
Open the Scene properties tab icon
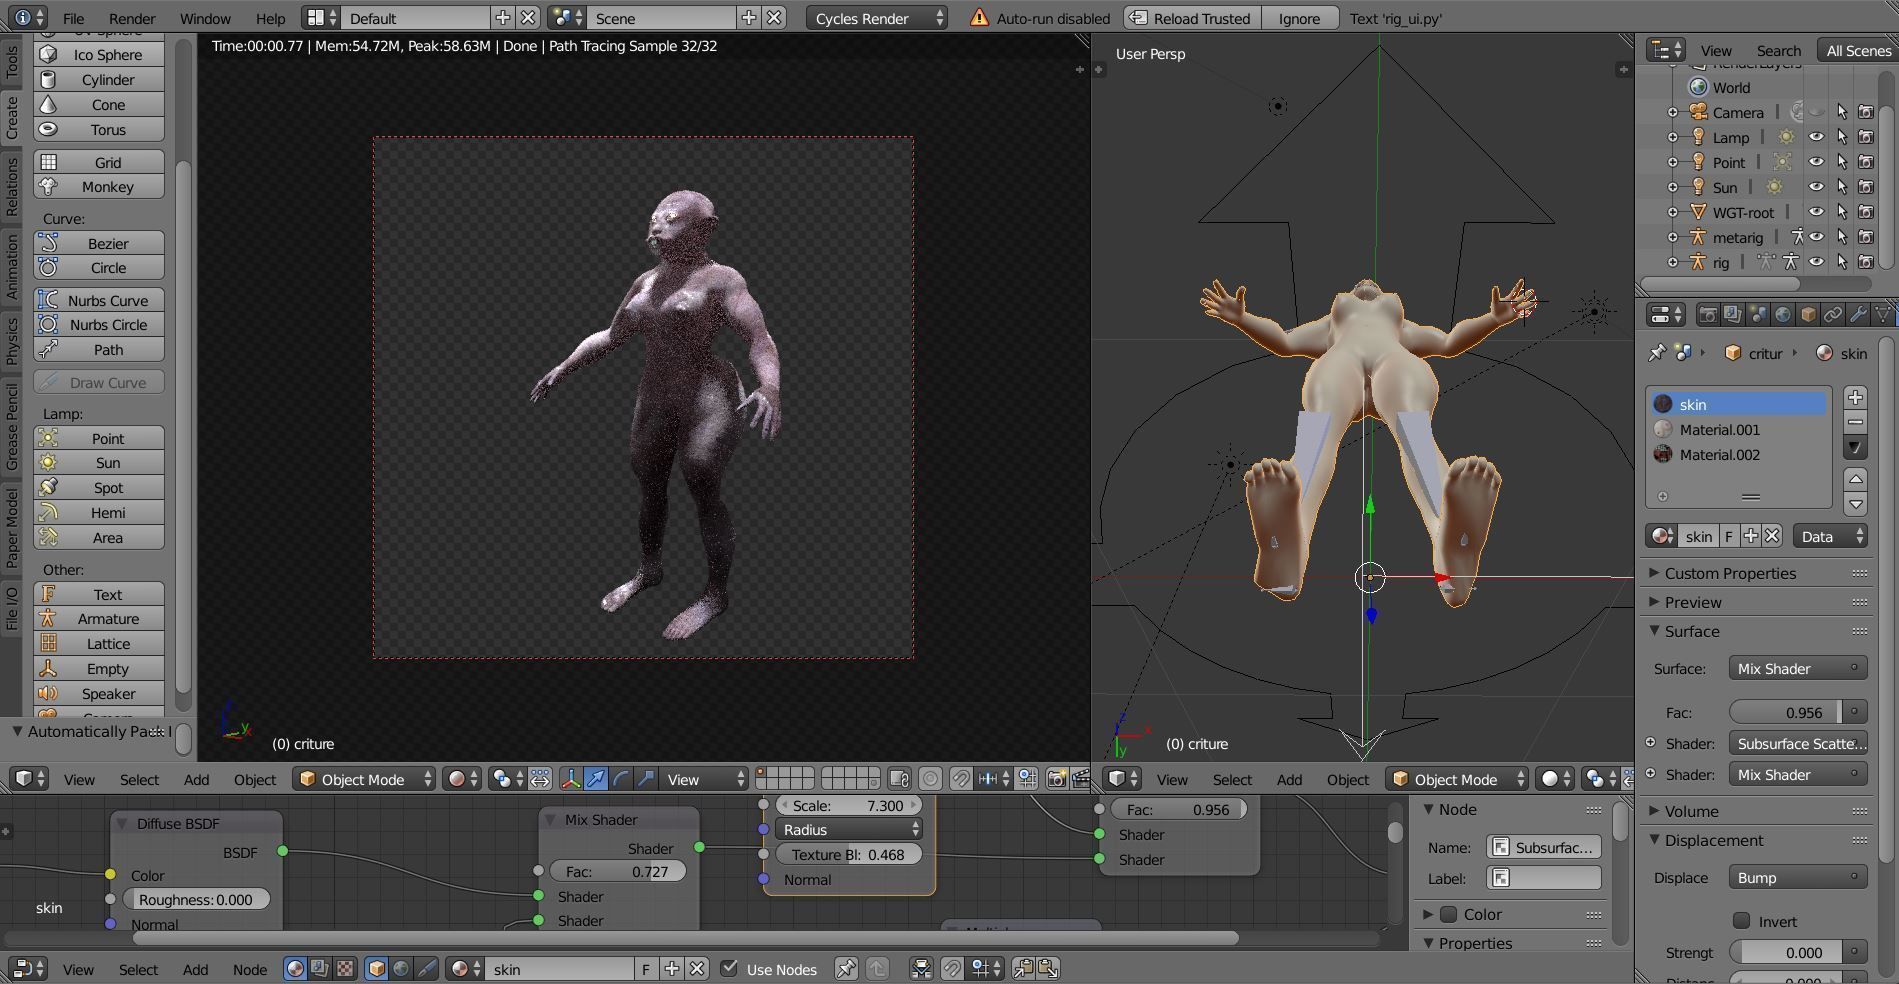[x=1758, y=315]
